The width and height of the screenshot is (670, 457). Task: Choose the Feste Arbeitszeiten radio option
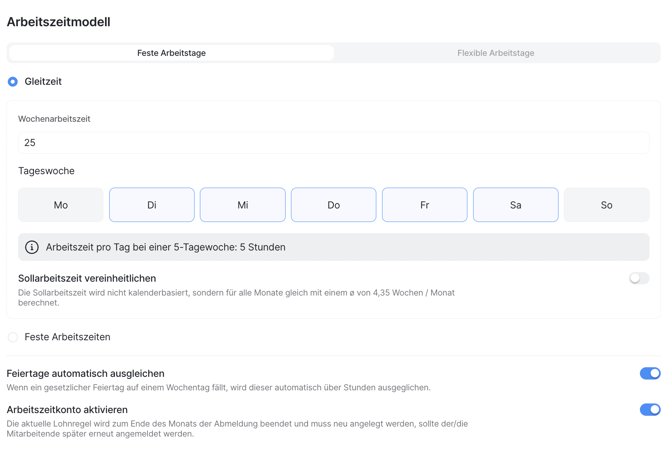point(13,337)
